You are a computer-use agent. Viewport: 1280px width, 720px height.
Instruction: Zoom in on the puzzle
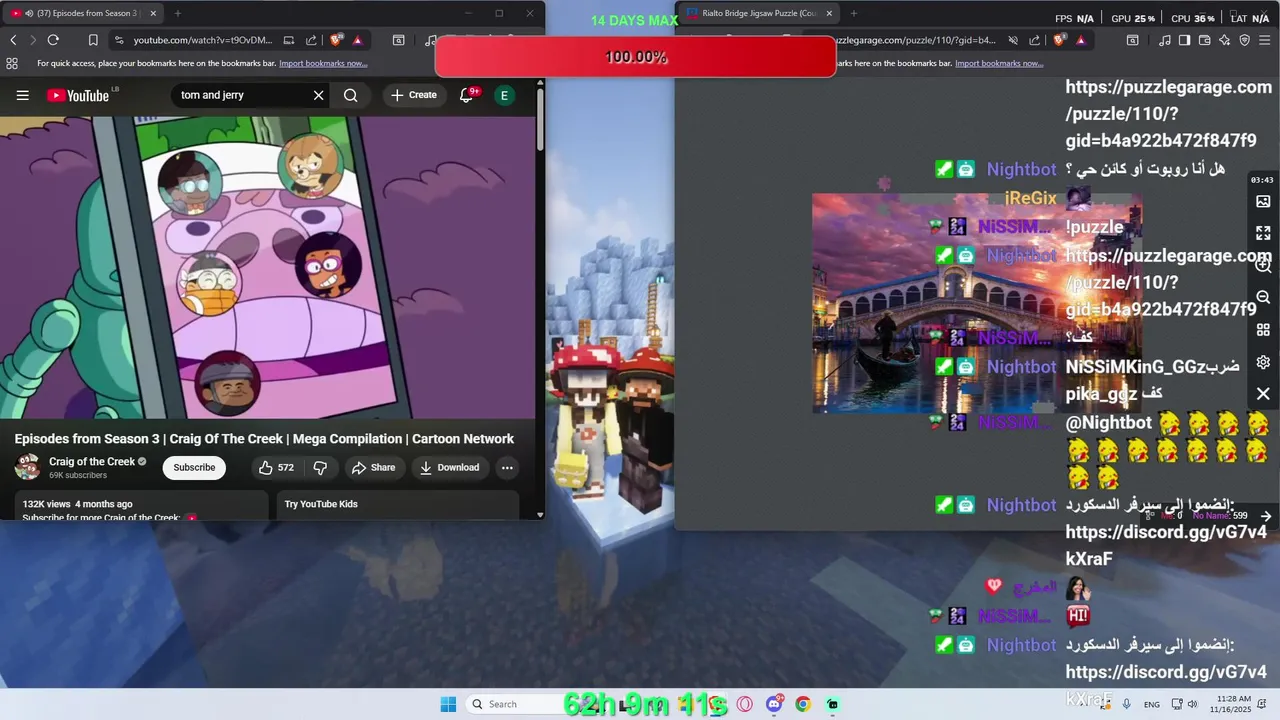1263,265
